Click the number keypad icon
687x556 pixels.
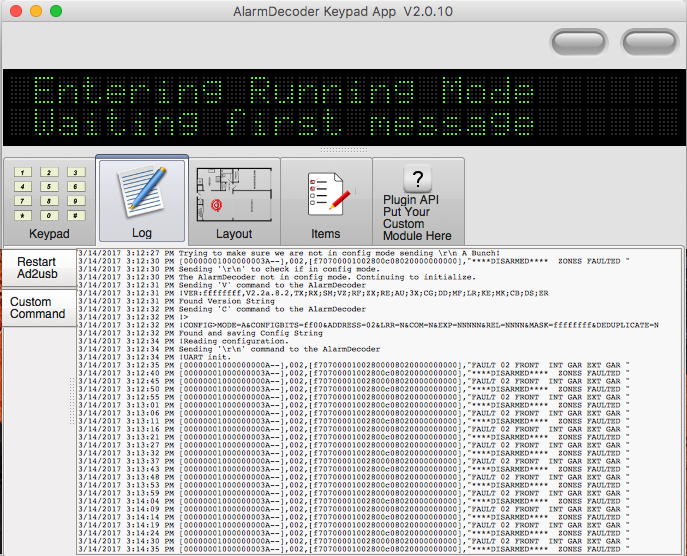coord(49,194)
